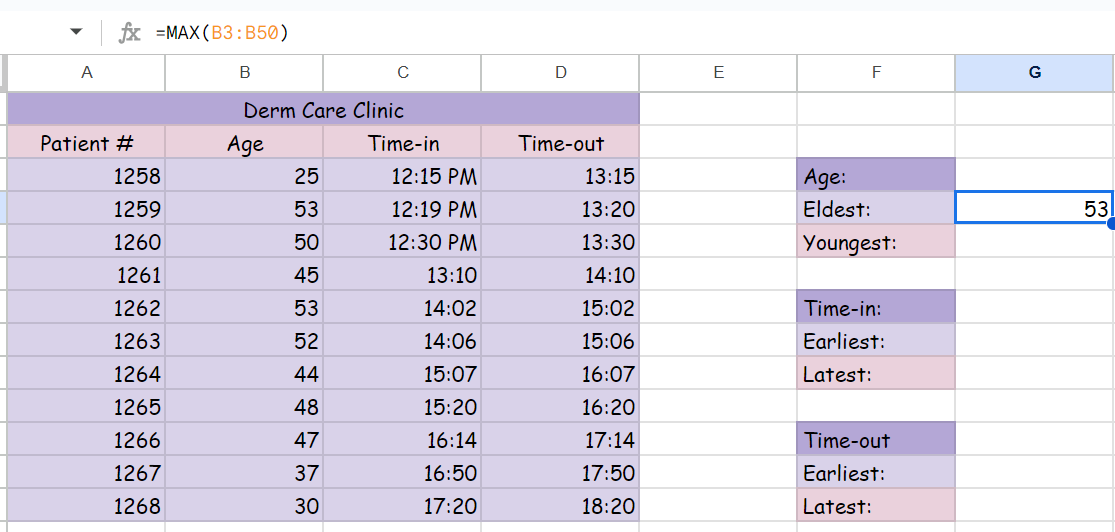Click the Derm Care Clinic title cell

(x=323, y=109)
